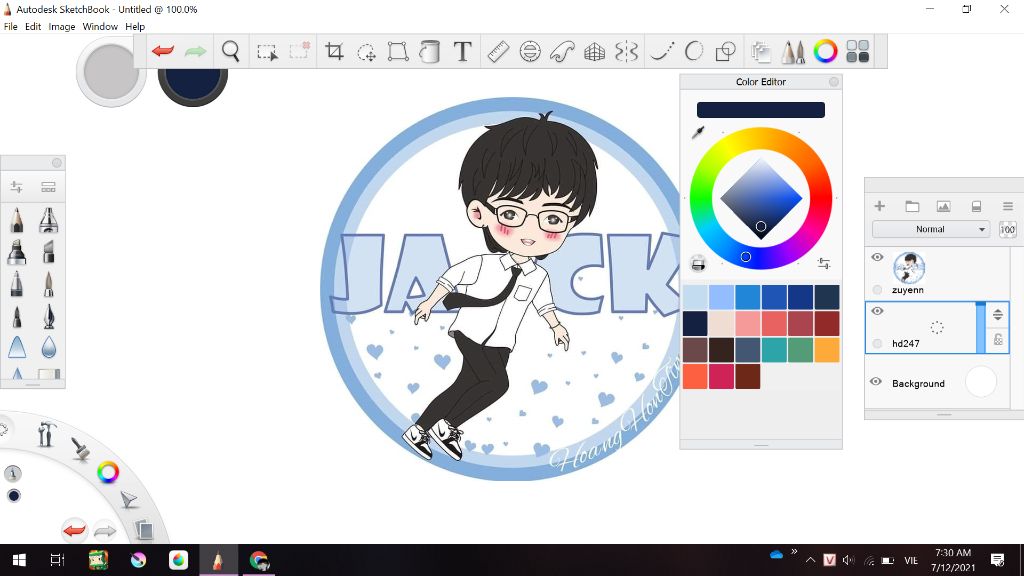This screenshot has width=1024, height=576.
Task: Show hidden system tray icons chevron
Action: [x=810, y=560]
